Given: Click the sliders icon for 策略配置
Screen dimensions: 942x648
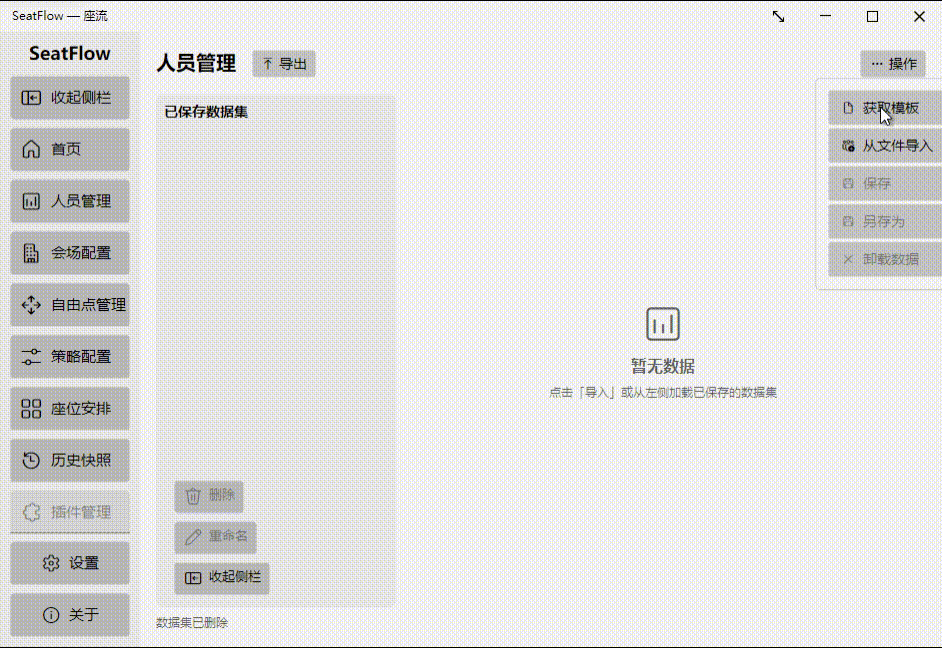Looking at the screenshot, I should 31,357.
